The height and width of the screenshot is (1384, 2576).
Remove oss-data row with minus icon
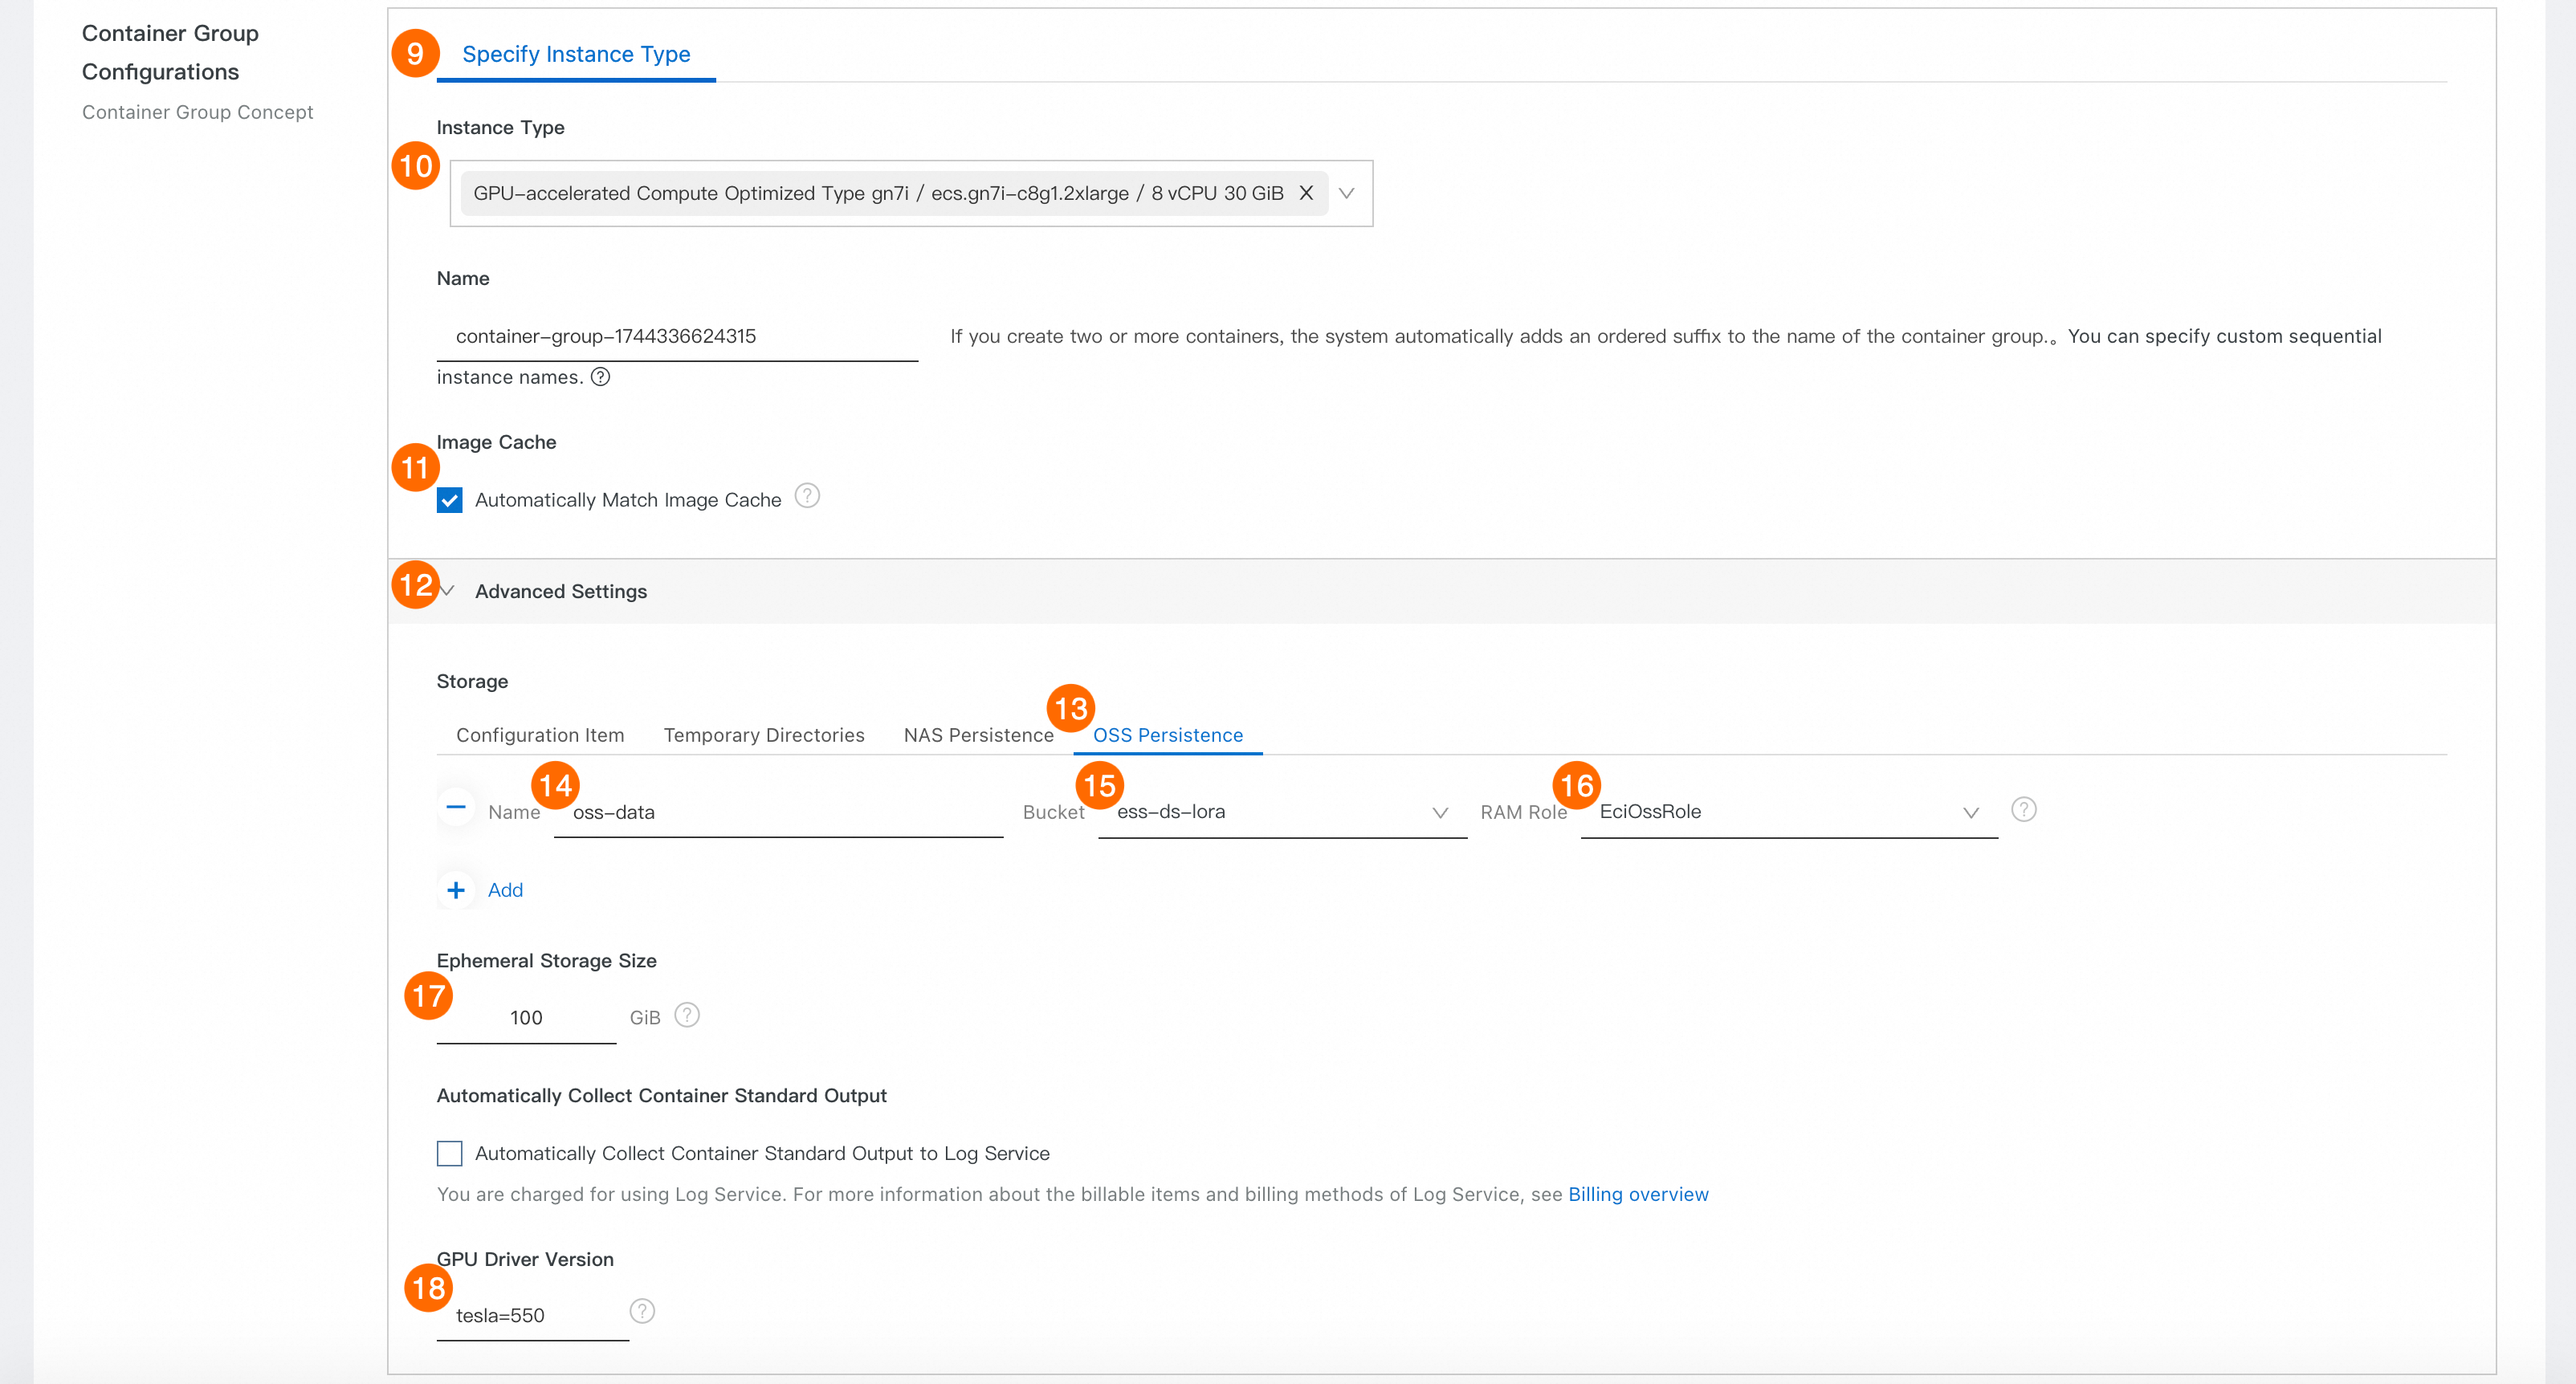coord(456,807)
